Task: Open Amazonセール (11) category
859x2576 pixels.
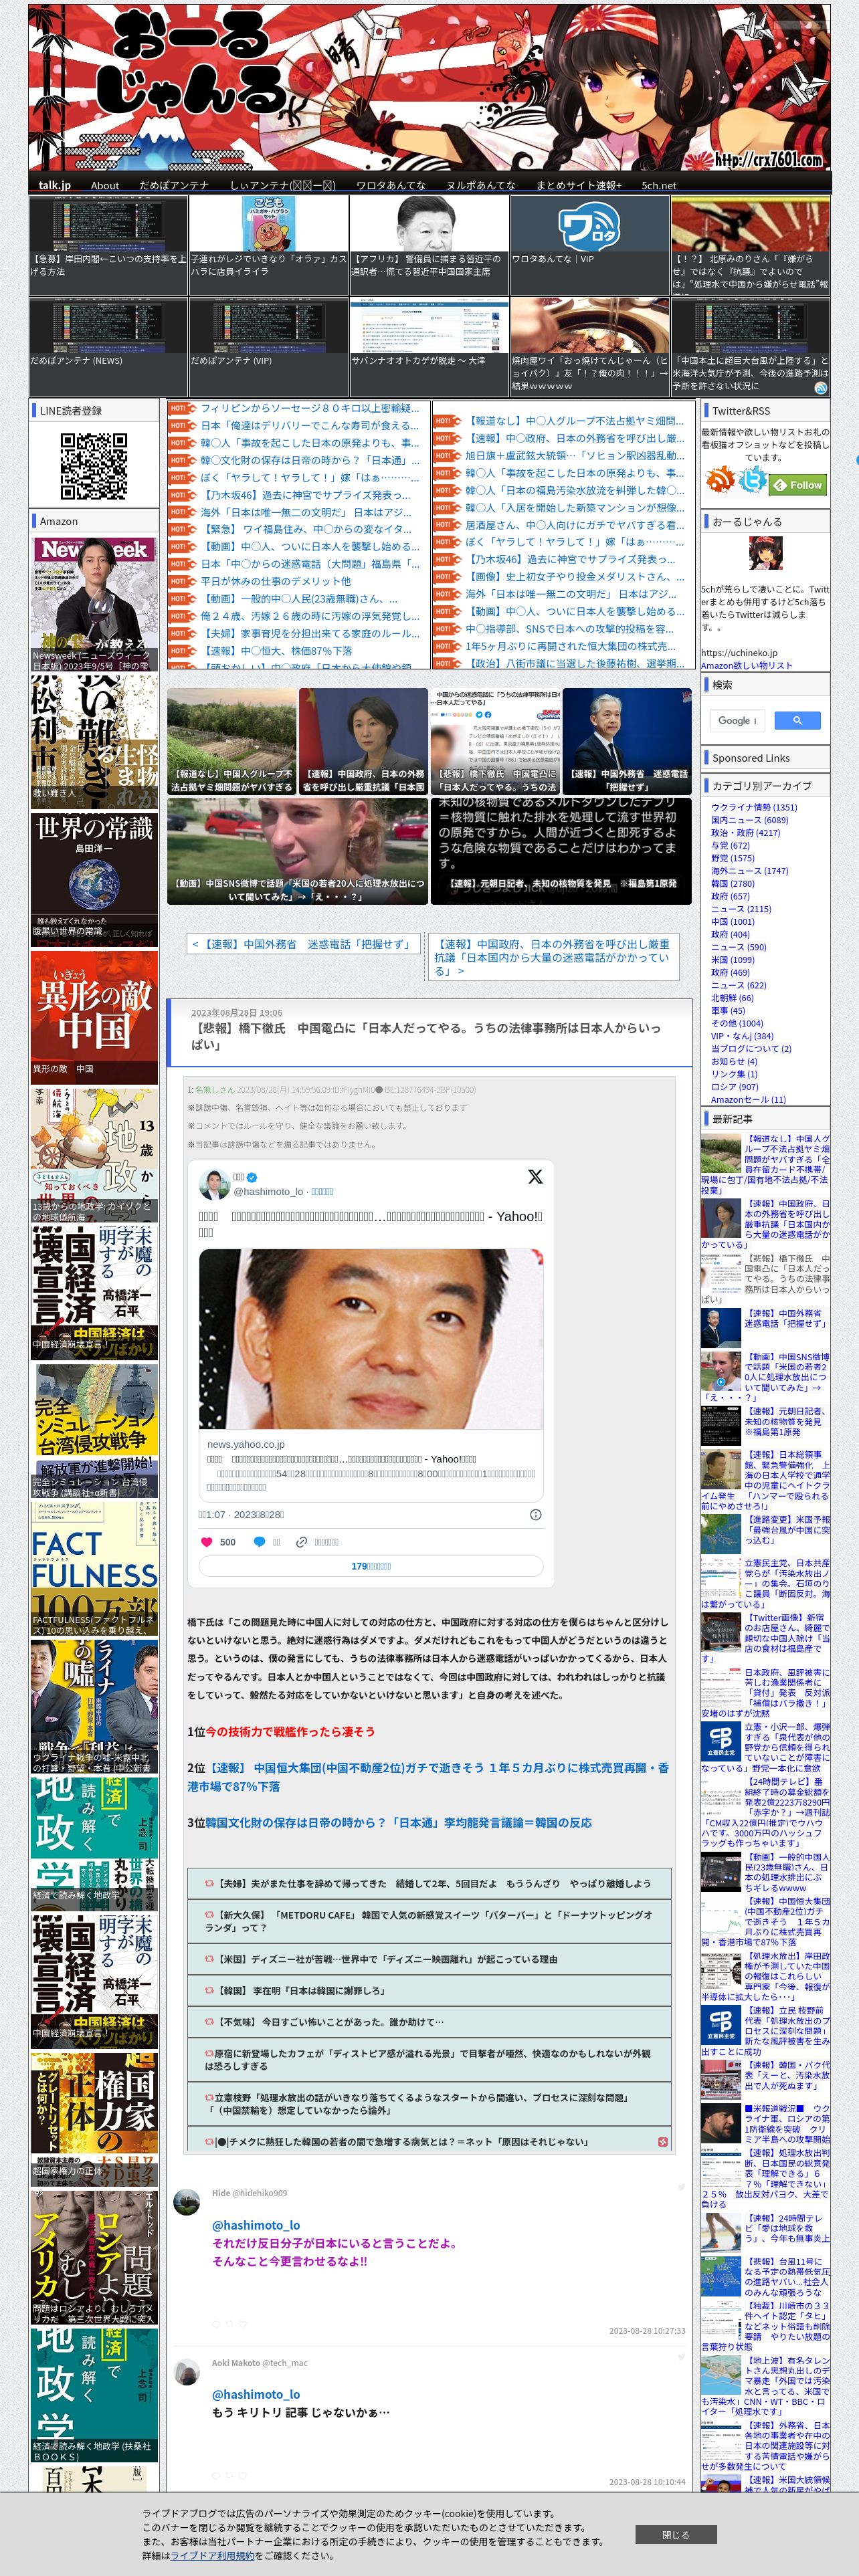Action: [748, 1100]
